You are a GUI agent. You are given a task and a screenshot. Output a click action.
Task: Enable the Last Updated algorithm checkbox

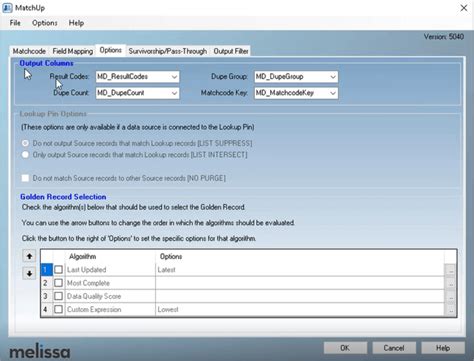58,270
